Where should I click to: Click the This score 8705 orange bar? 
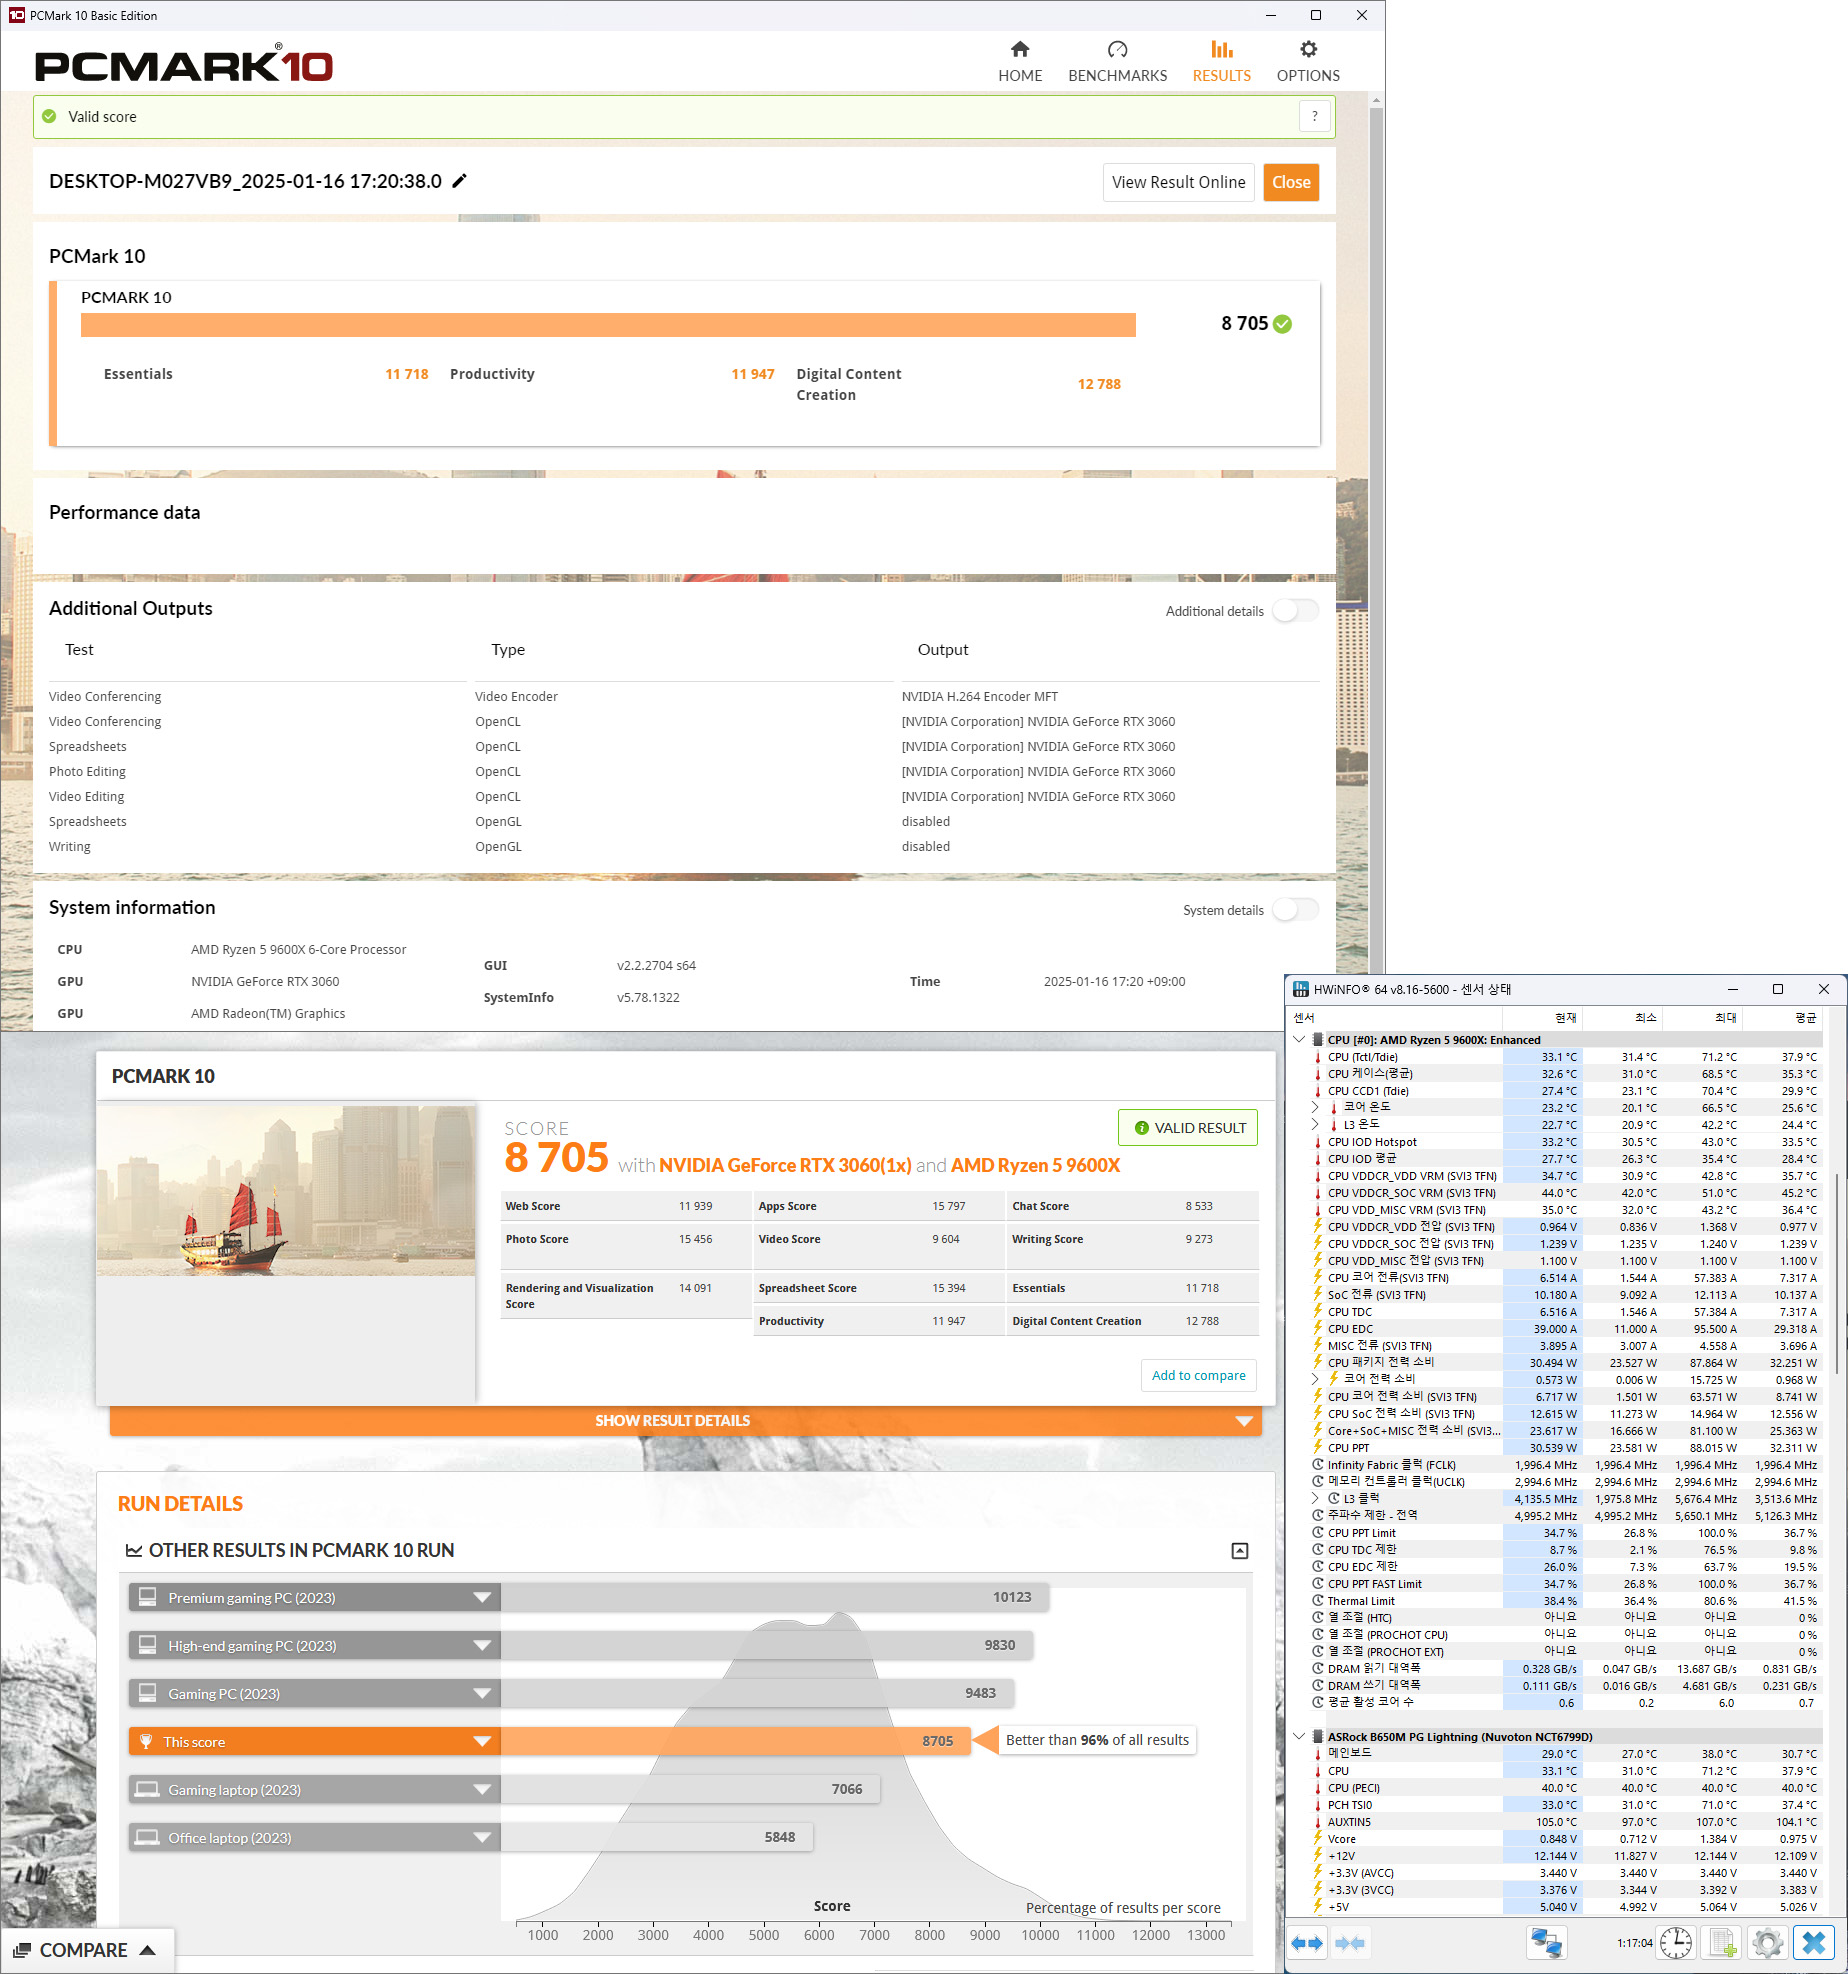735,1741
